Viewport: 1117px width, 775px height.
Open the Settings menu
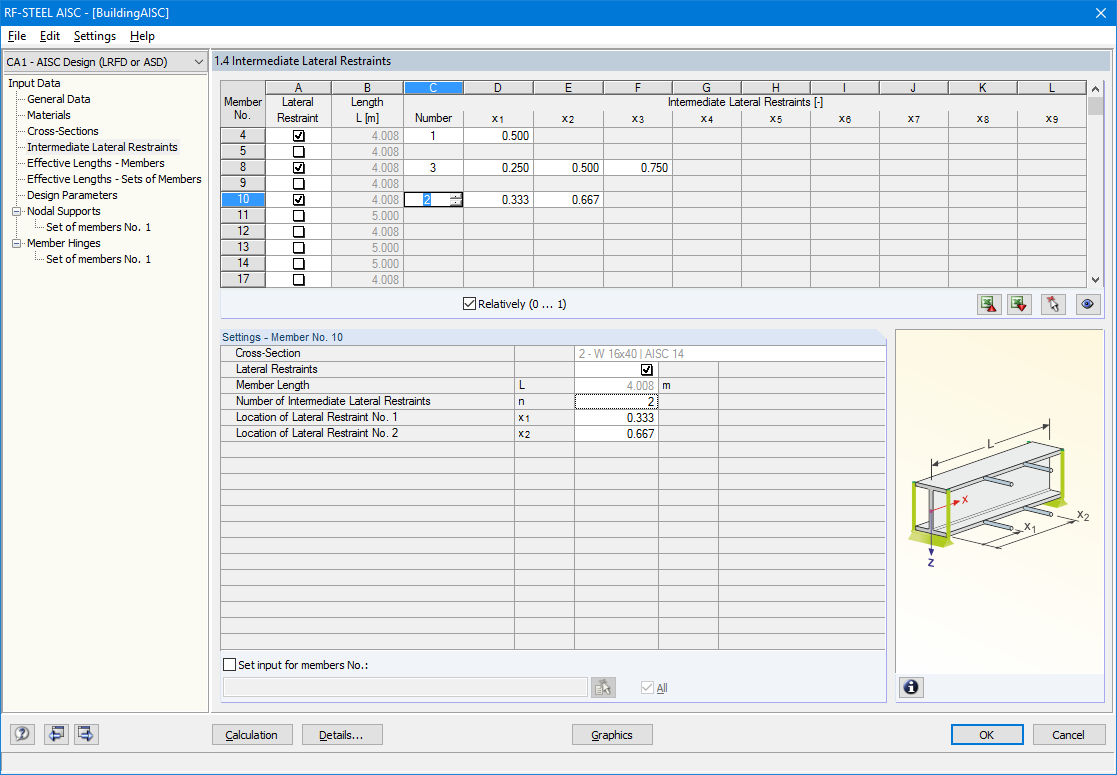pyautogui.click(x=95, y=36)
